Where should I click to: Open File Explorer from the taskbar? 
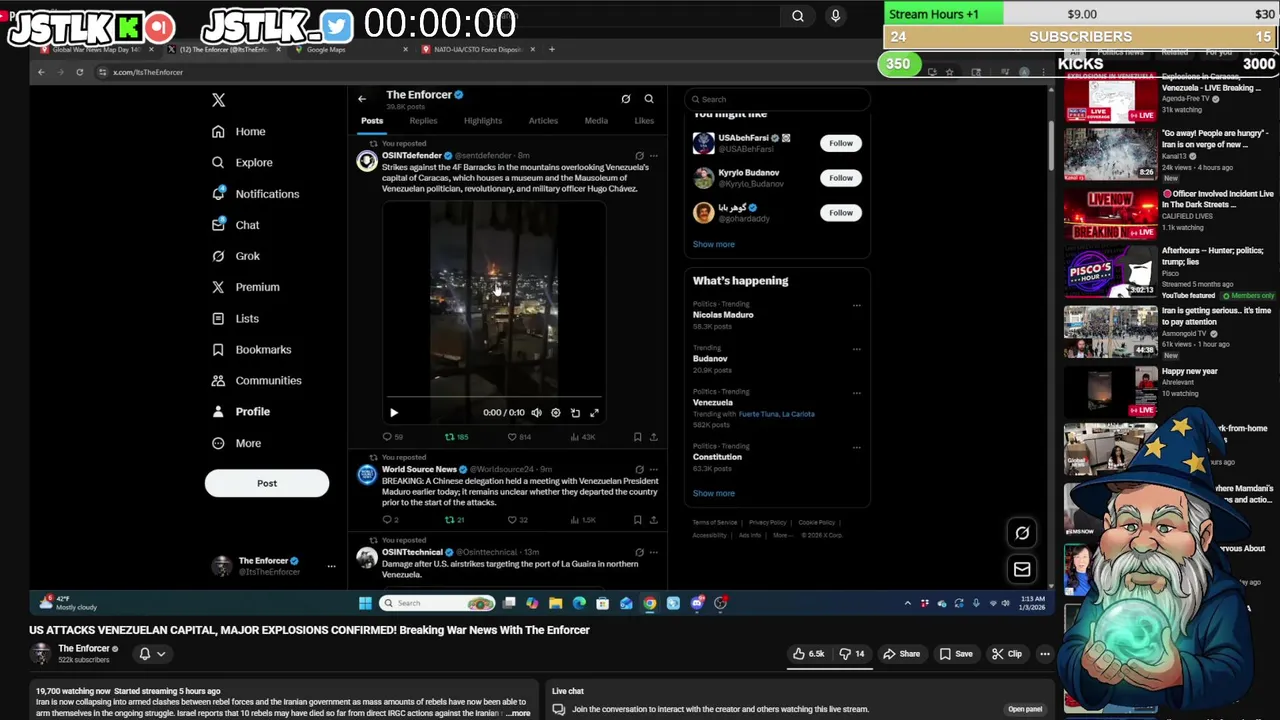pyautogui.click(x=556, y=603)
